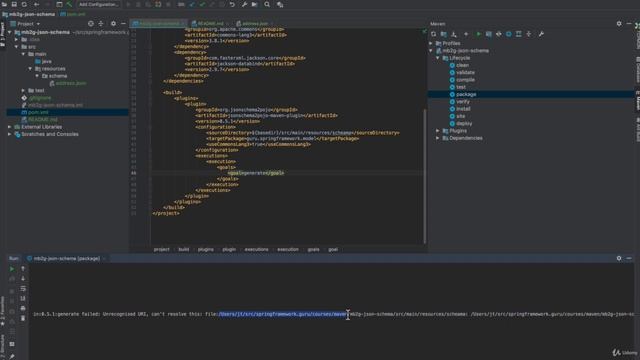Click the 'executions' breadcrumb item
Image resolution: width=640 pixels, height=360 pixels.
click(x=256, y=249)
